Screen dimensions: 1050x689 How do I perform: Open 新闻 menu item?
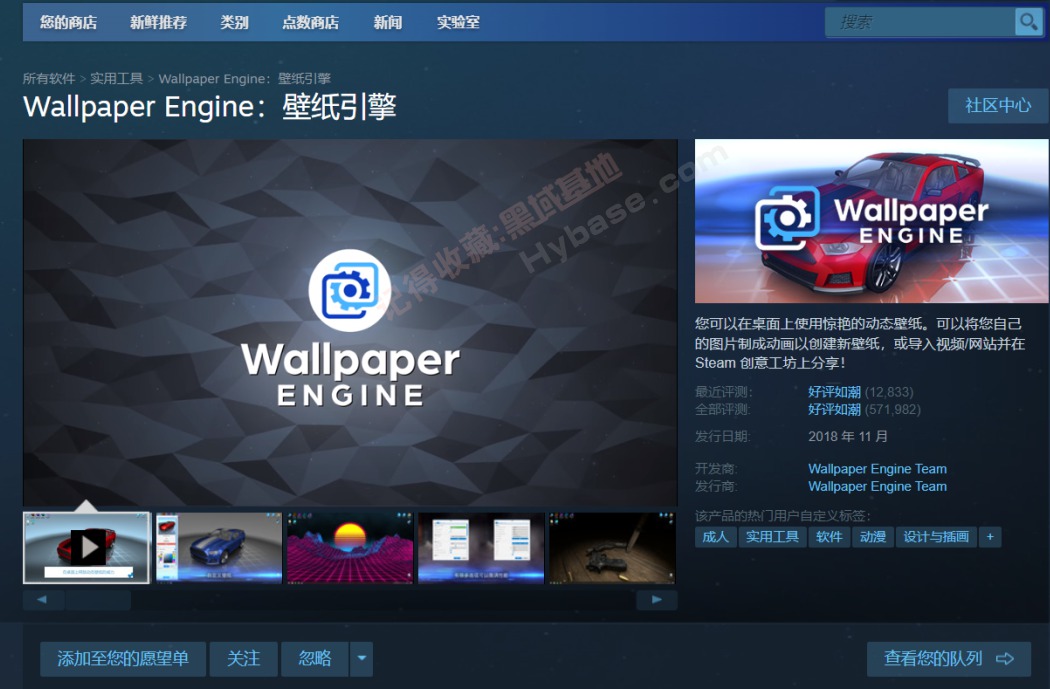(388, 22)
